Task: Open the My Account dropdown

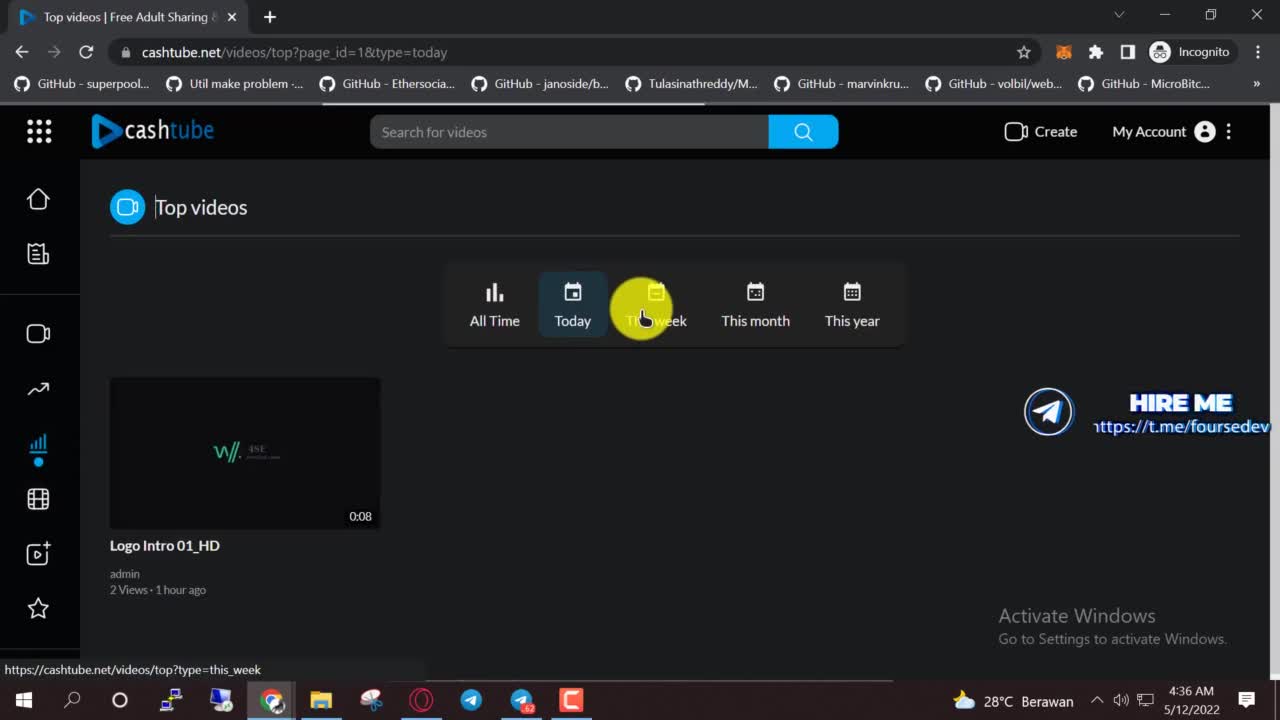Action: [x=1162, y=132]
